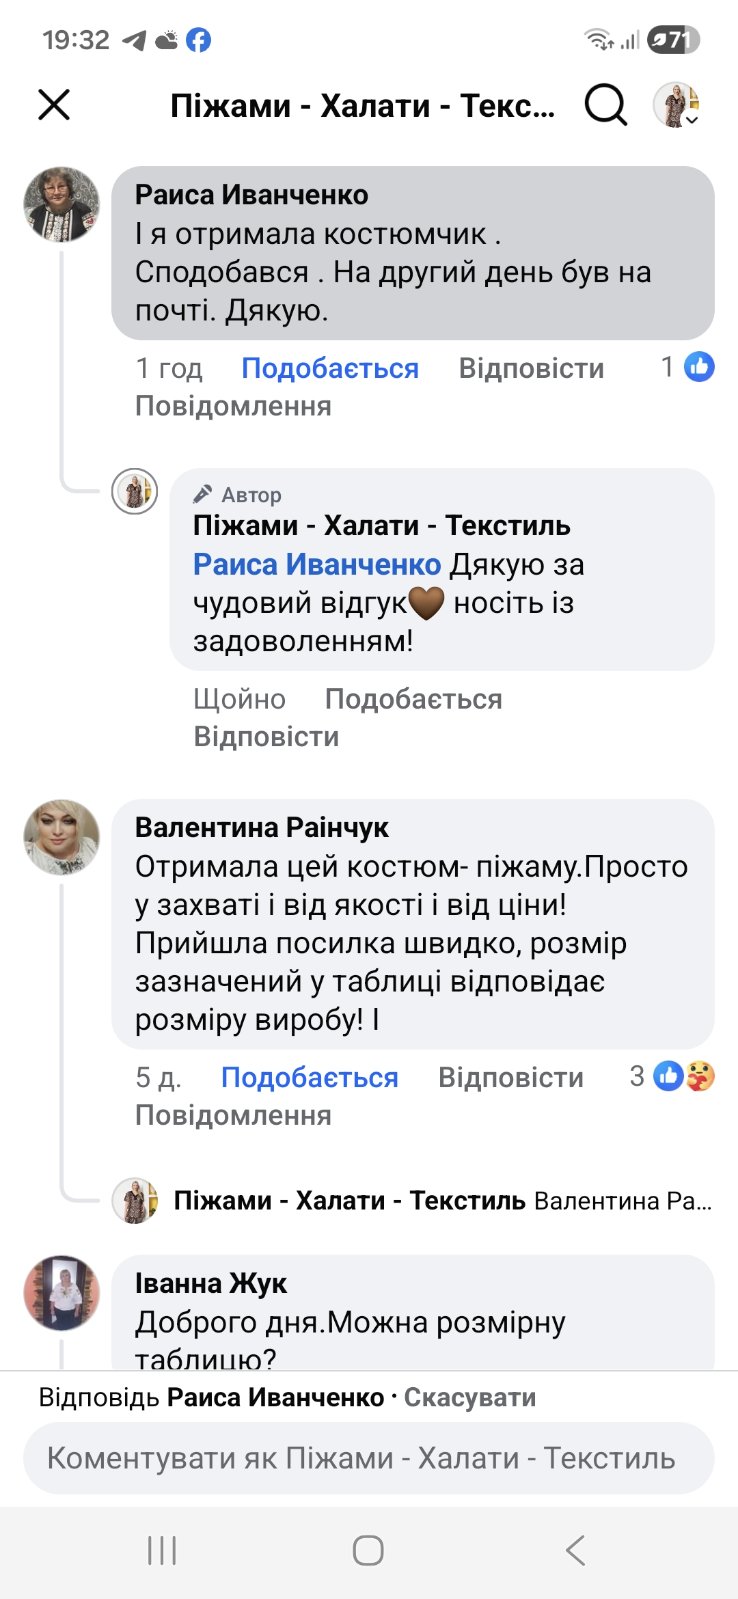Open Раиса Иванченко's profile picture

coord(62,205)
